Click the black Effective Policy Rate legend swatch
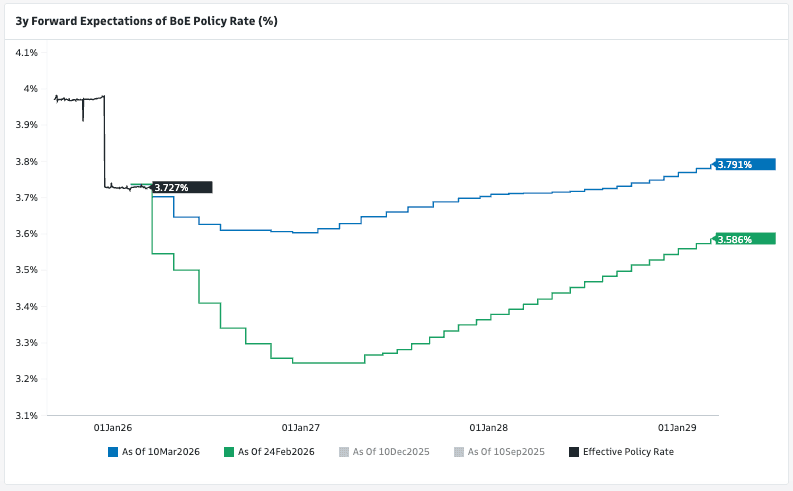This screenshot has height=491, width=793. [574, 452]
